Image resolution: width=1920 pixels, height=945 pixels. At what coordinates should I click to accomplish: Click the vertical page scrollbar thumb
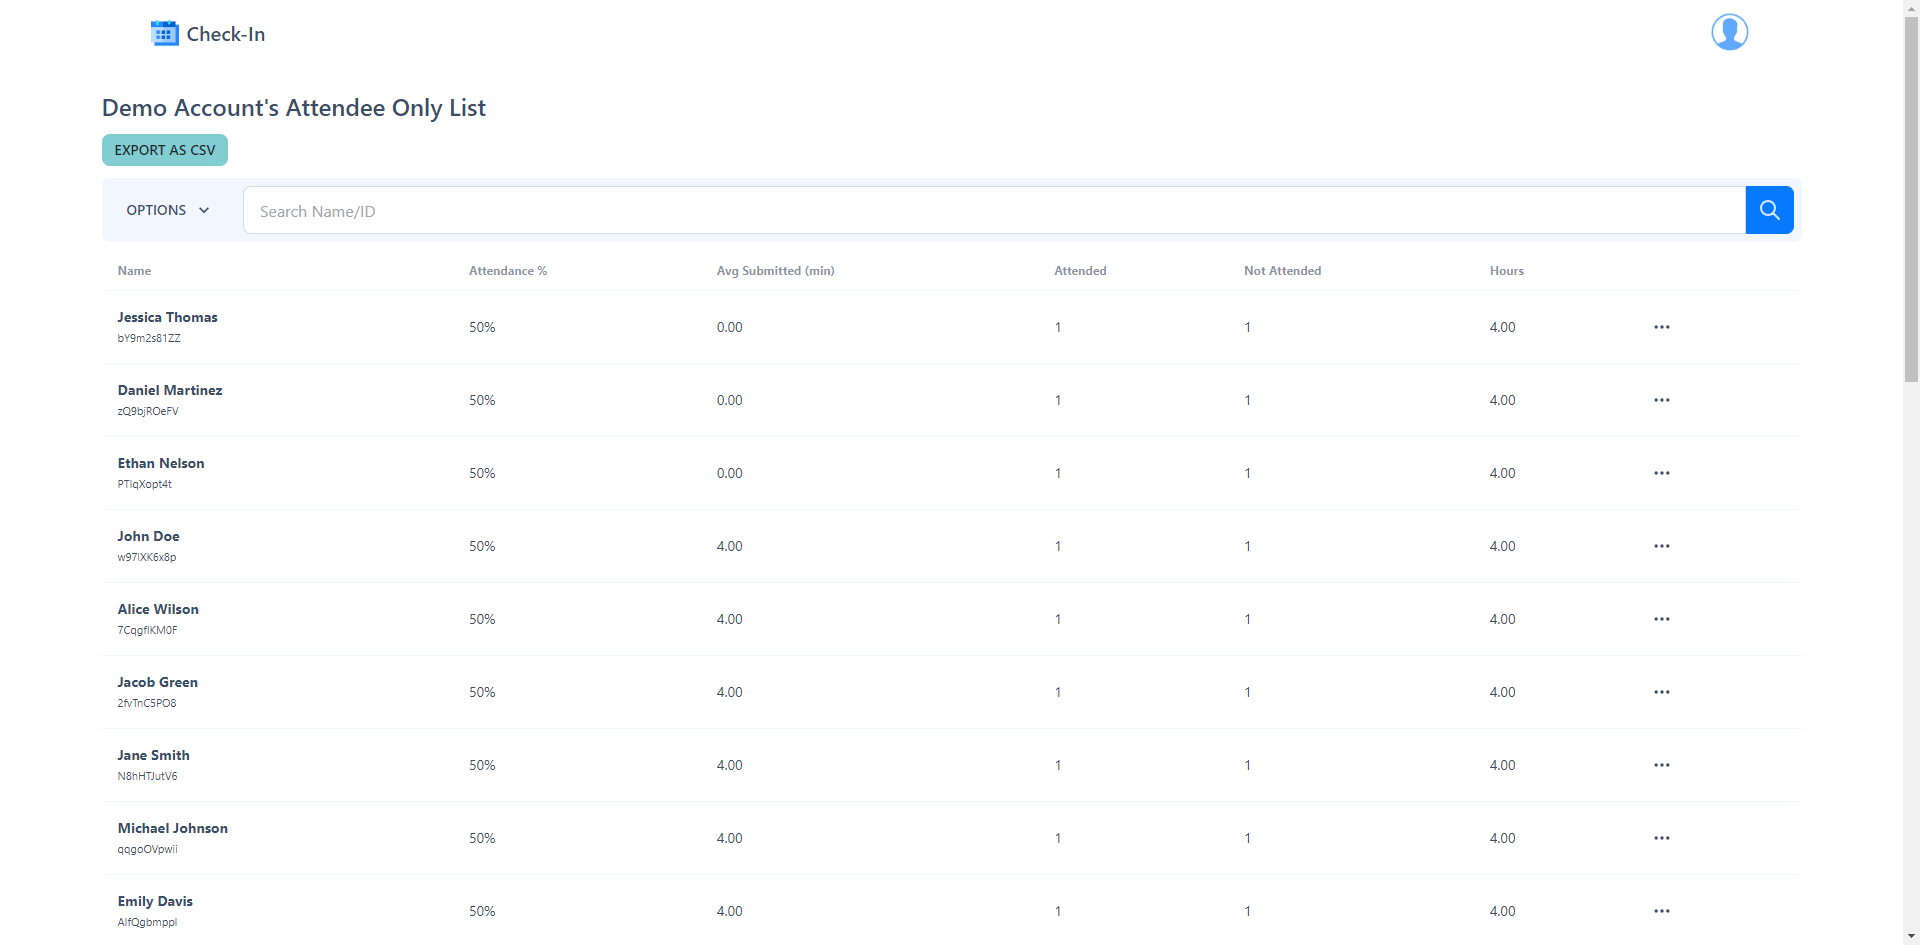pyautogui.click(x=1911, y=200)
